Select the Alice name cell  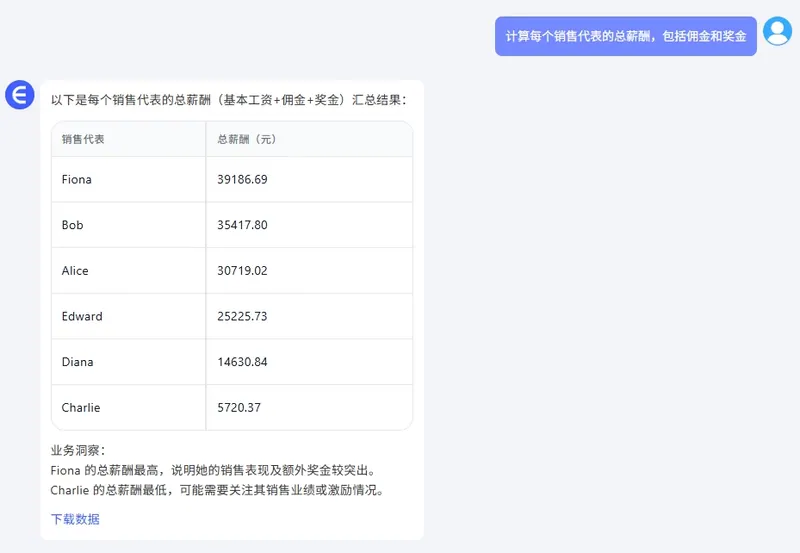click(75, 271)
